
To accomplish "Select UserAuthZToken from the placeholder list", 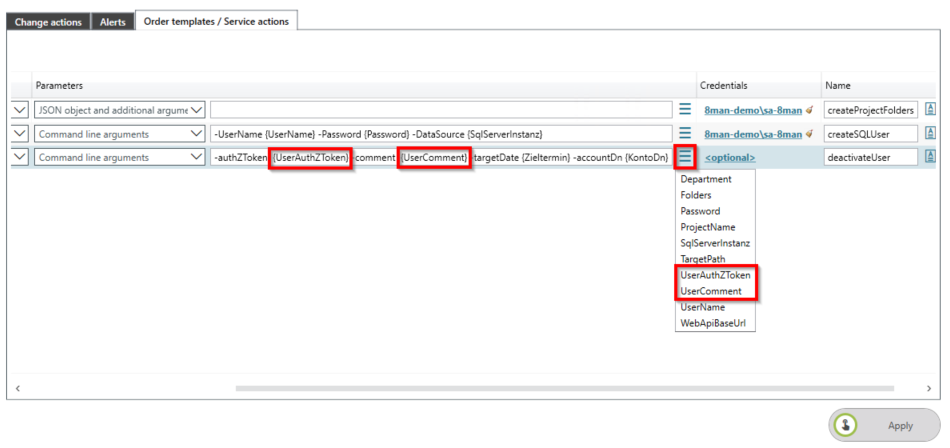I will [x=715, y=275].
